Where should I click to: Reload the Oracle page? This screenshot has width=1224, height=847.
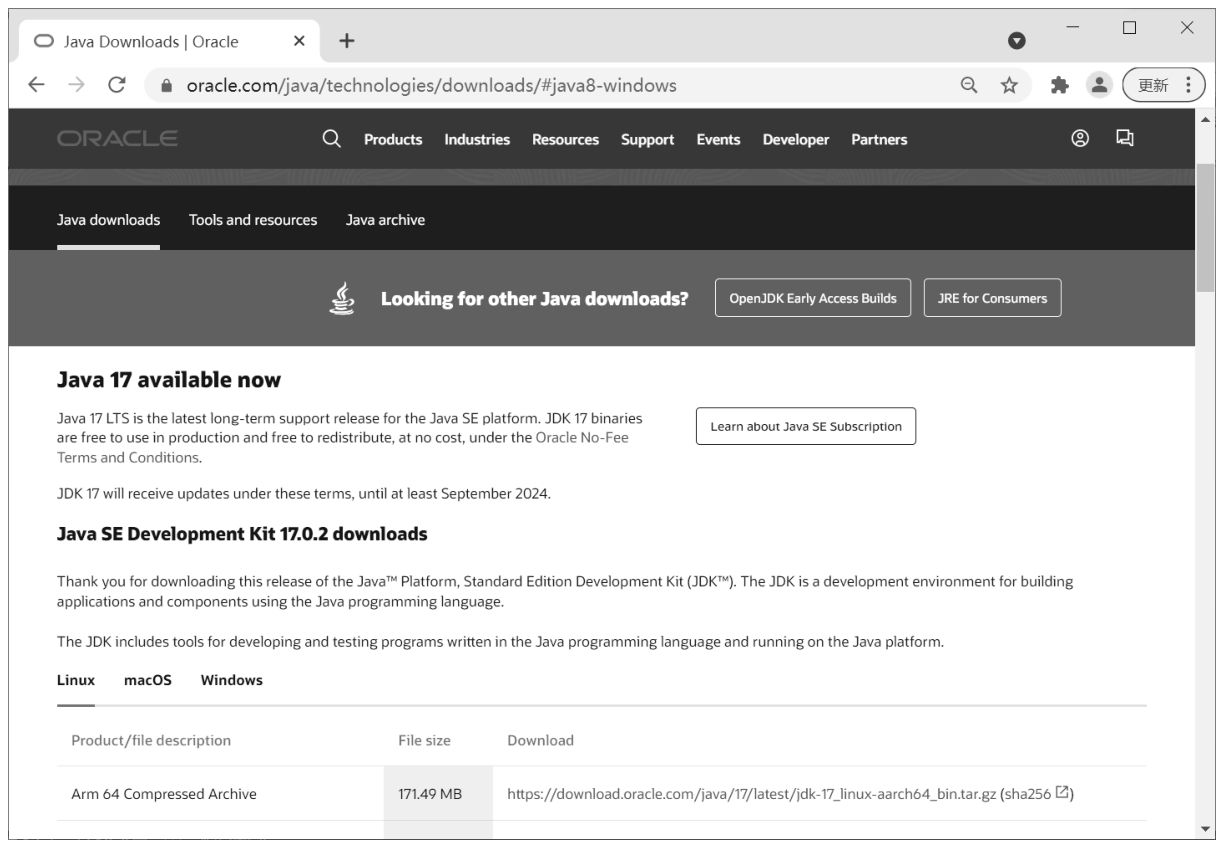click(116, 85)
